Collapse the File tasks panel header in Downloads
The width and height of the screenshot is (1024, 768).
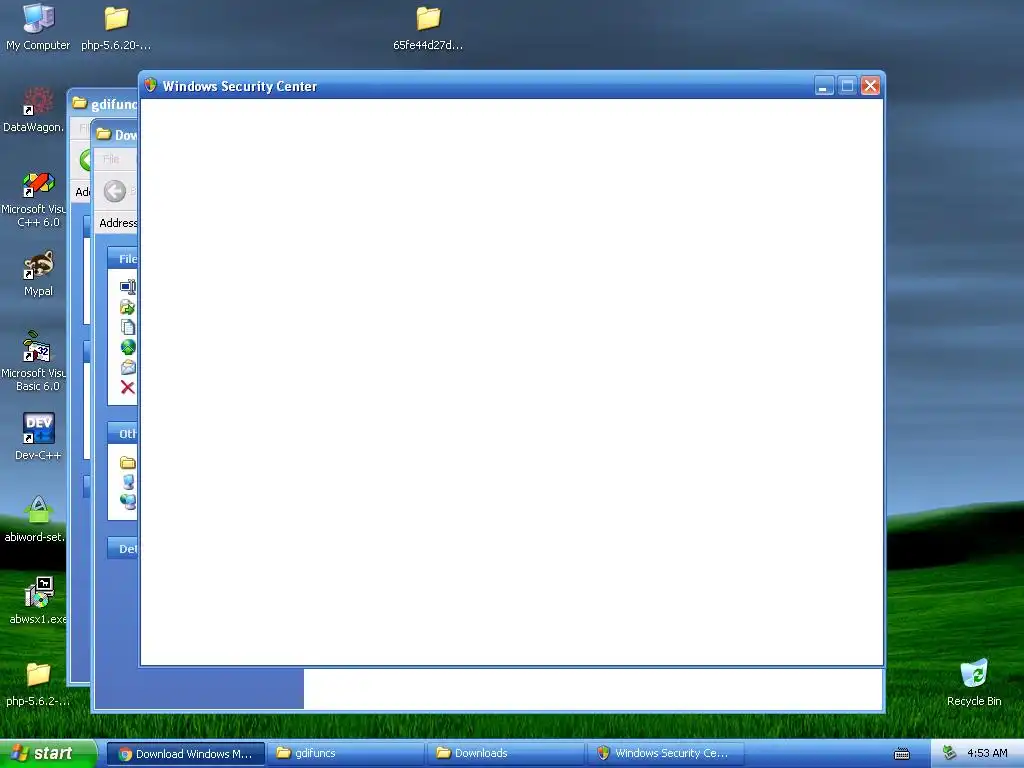point(122,259)
